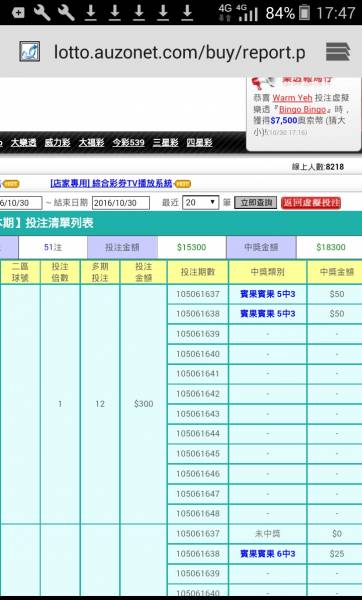Click the HOT badge beside TV播放系統 link
The image size is (362, 600).
click(x=183, y=184)
